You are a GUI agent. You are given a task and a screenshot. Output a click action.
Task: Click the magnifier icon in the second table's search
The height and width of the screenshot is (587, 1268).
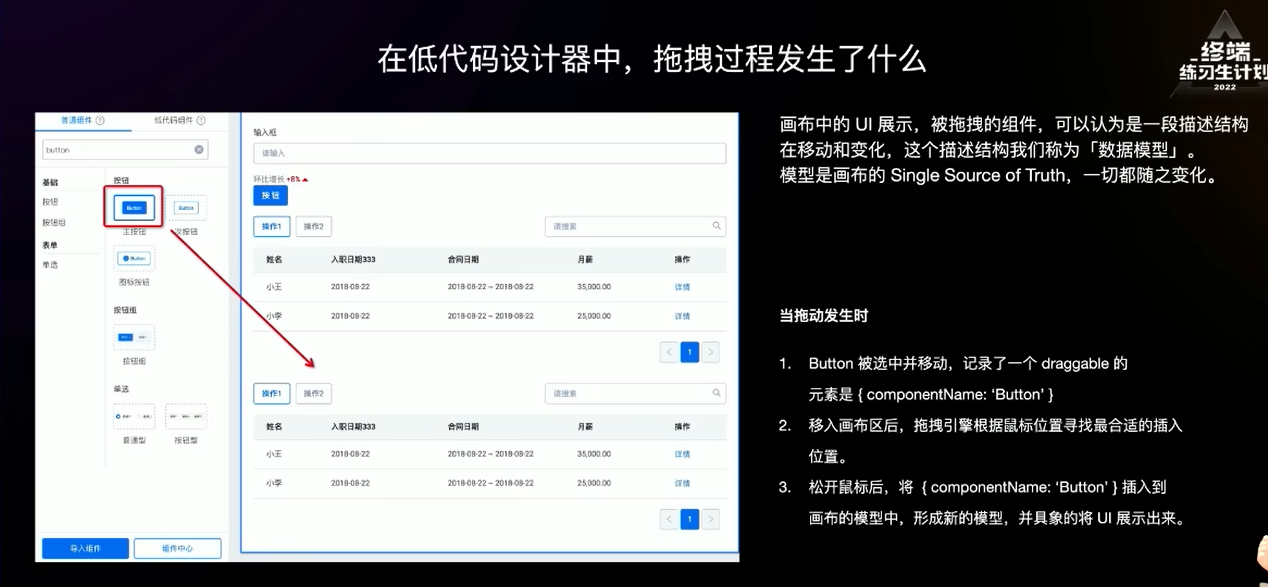(x=717, y=393)
